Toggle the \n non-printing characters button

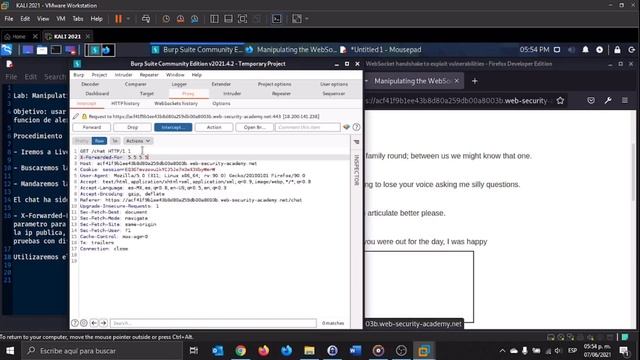pyautogui.click(x=115, y=141)
